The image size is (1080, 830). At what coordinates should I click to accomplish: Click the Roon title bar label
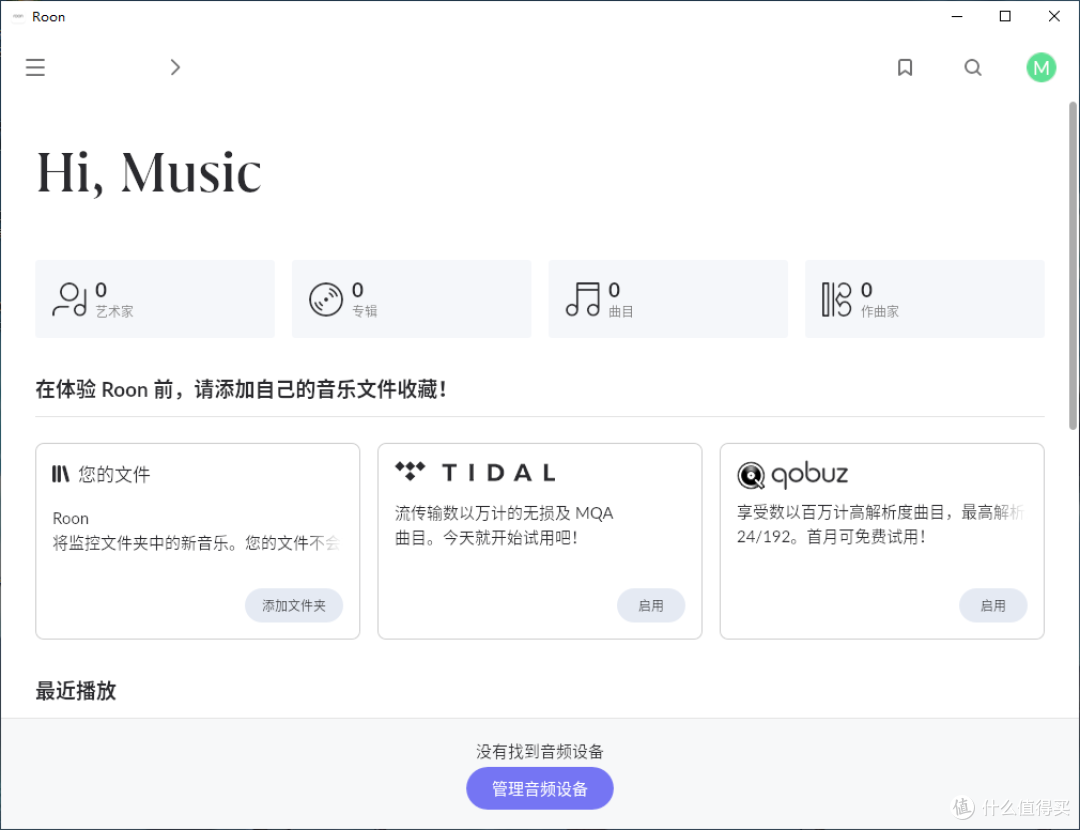coord(48,16)
